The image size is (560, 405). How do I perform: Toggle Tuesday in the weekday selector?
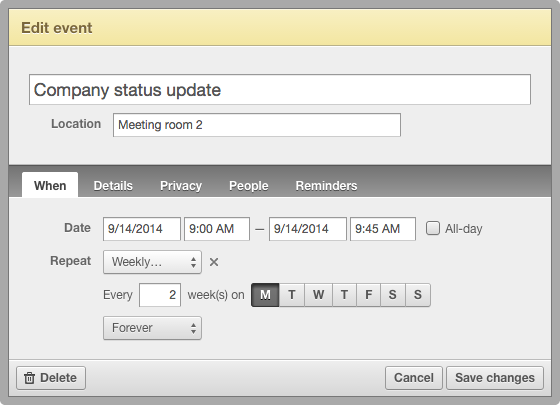[x=292, y=295]
